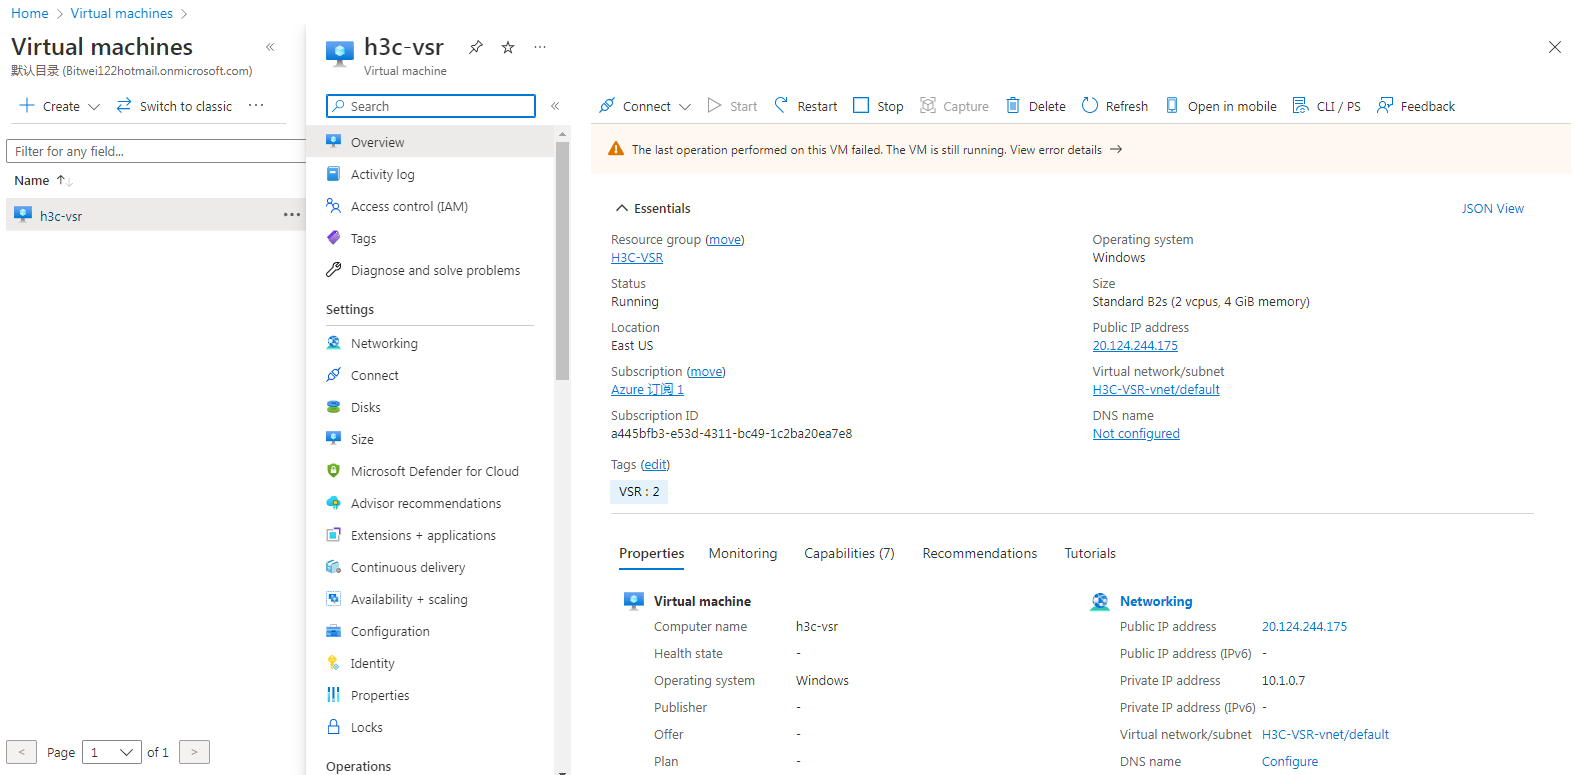
Task: Stop the virtual machine
Action: (878, 106)
